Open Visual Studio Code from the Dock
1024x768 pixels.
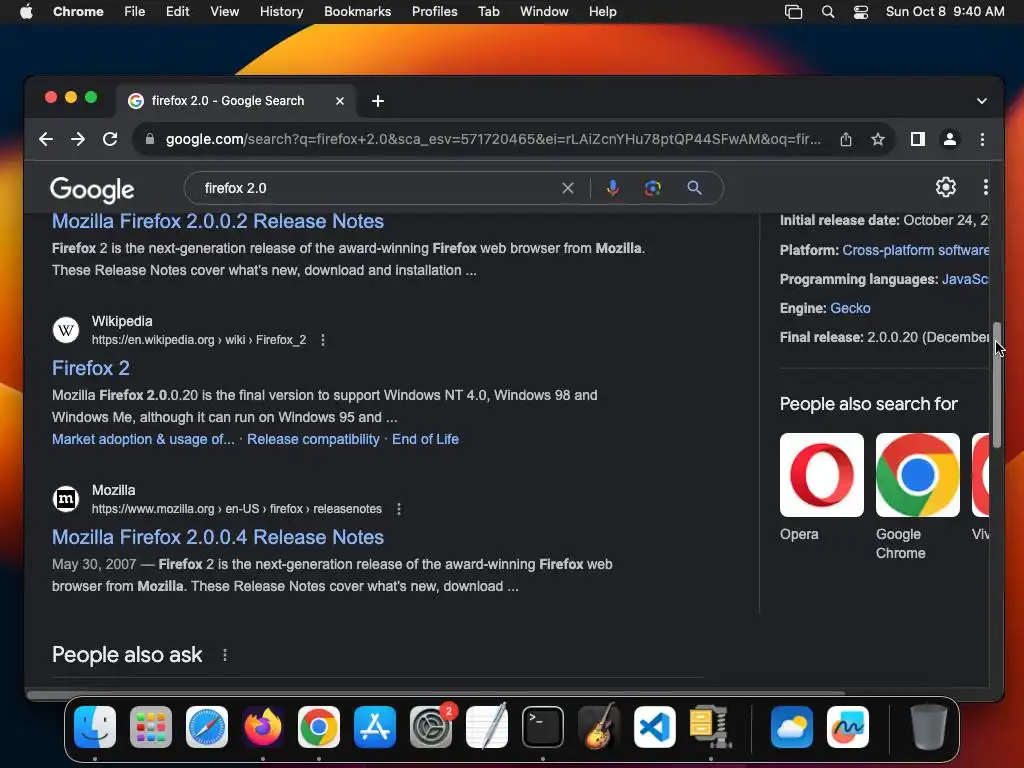[654, 726]
